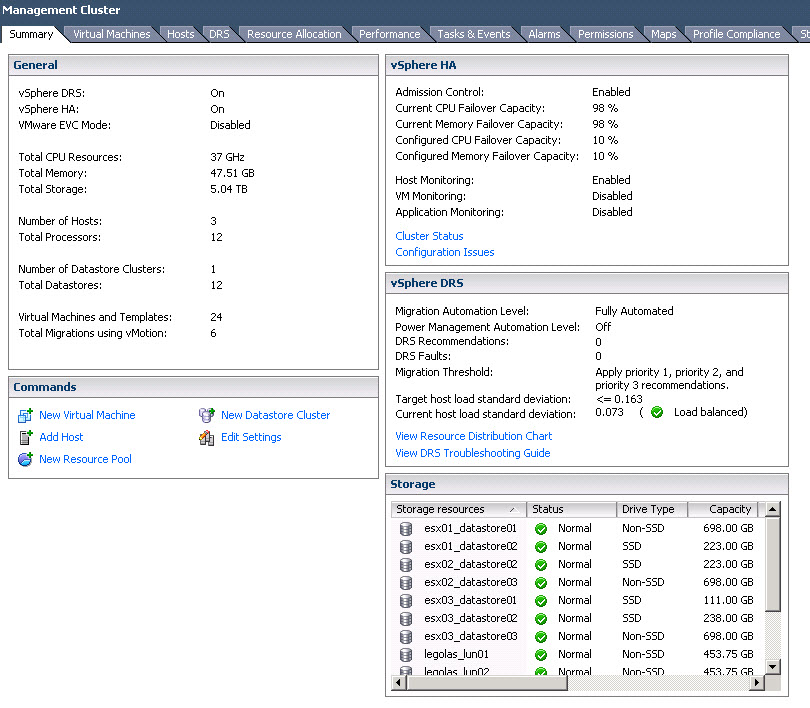Screen dimensions: 810x708
Task: Click the storage list vertical scrollbar thumb
Action: tap(772, 564)
